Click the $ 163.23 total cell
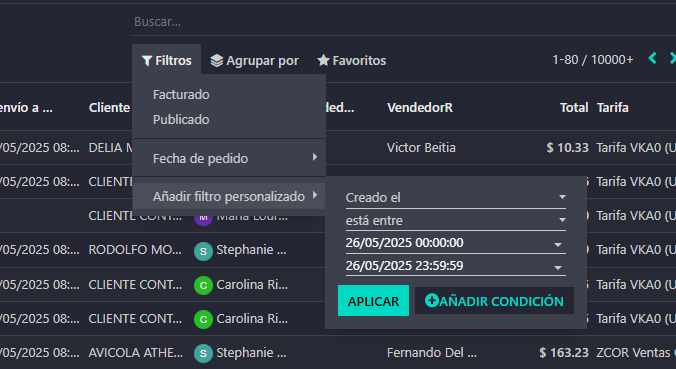The image size is (676, 369). tap(564, 353)
